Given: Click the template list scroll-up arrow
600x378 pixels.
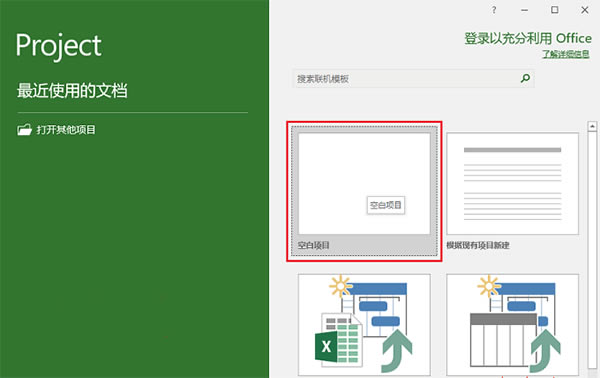Looking at the screenshot, I should pyautogui.click(x=592, y=126).
